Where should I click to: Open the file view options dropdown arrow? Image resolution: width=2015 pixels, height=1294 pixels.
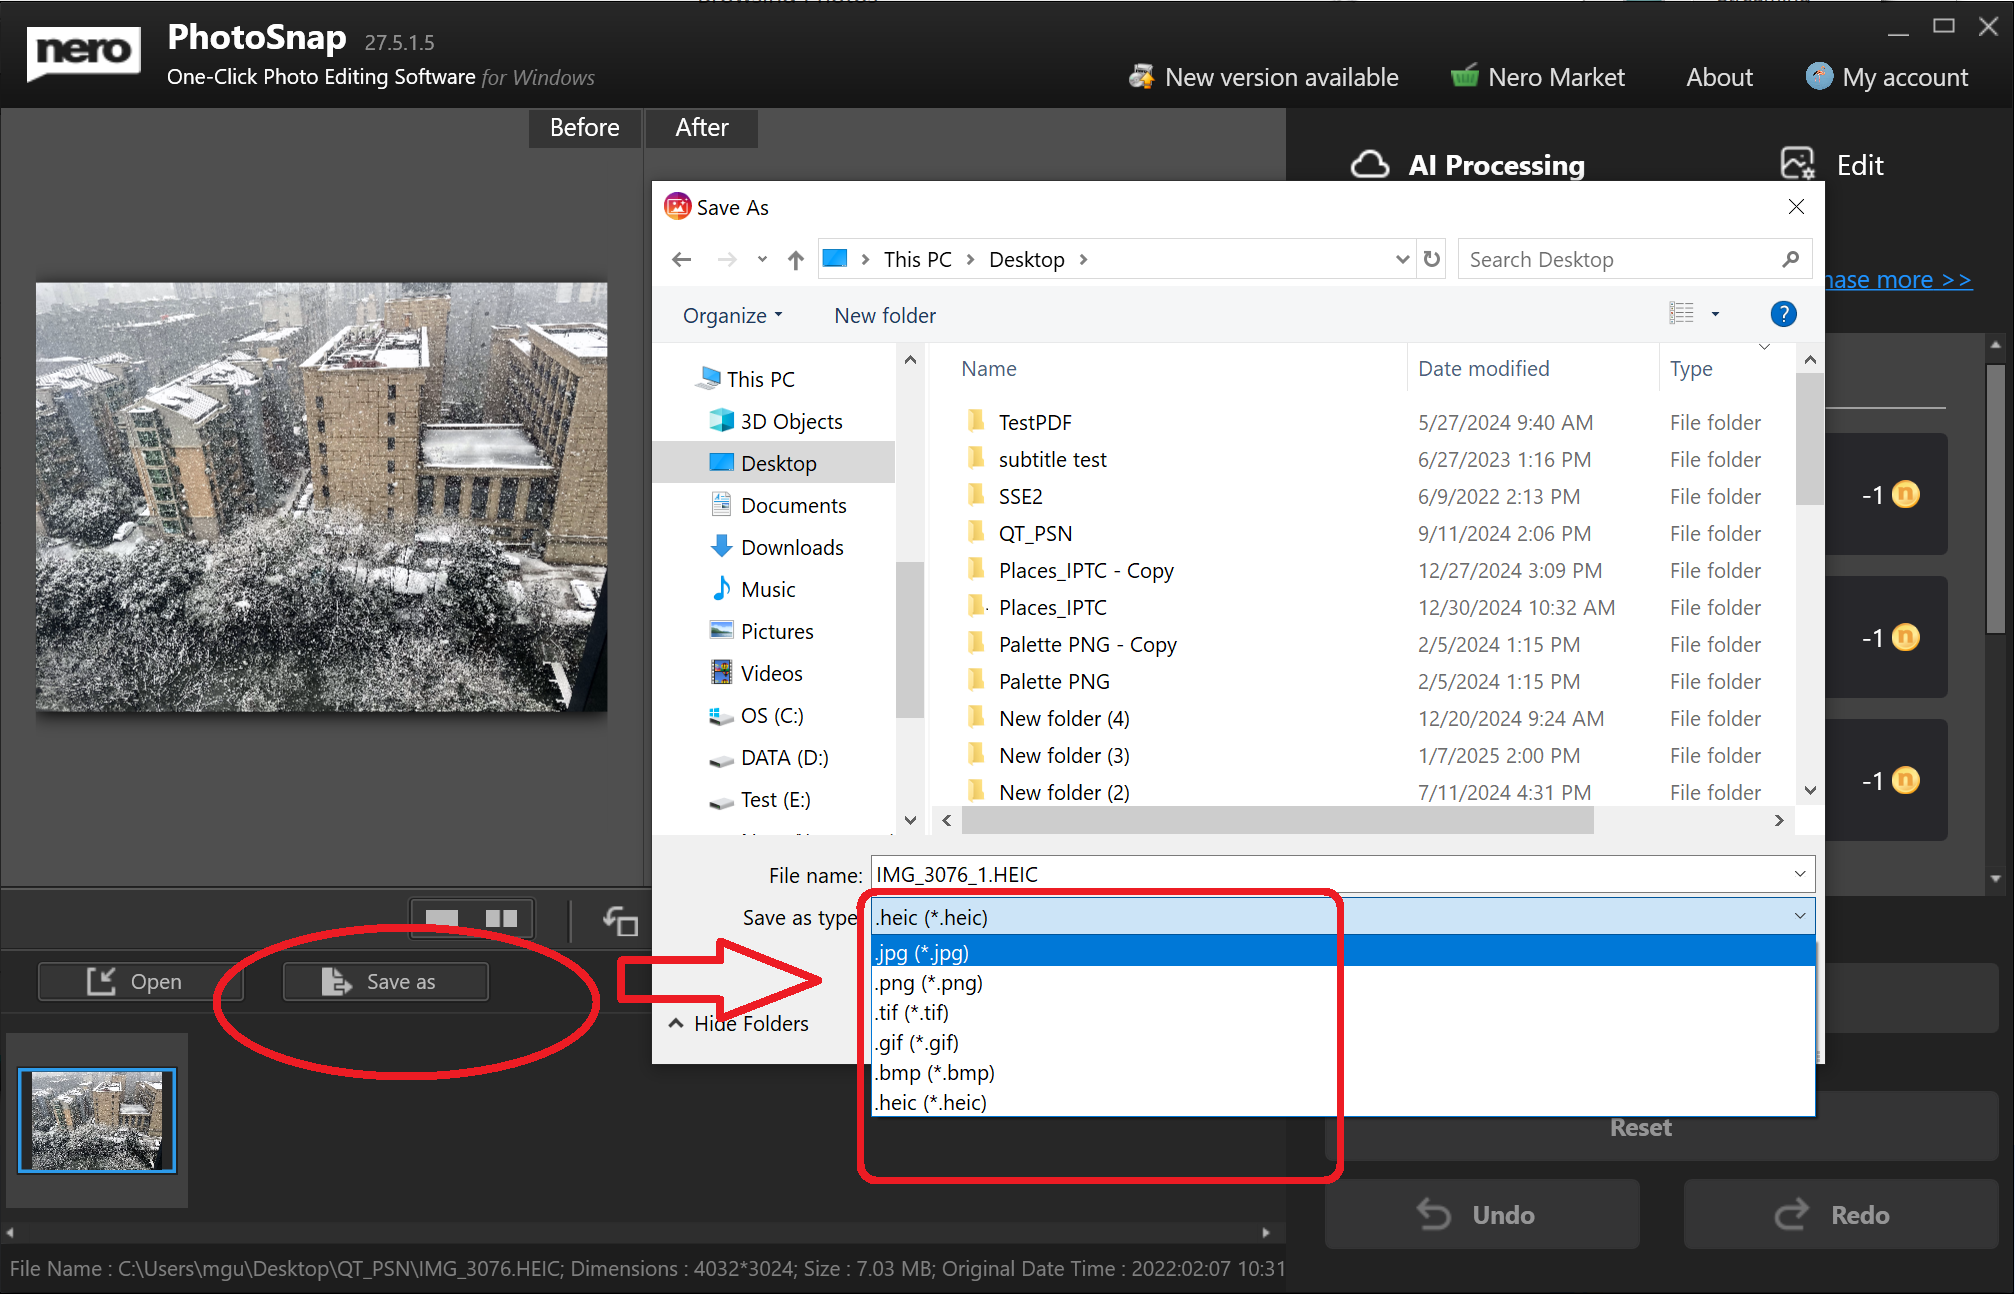[x=1715, y=314]
